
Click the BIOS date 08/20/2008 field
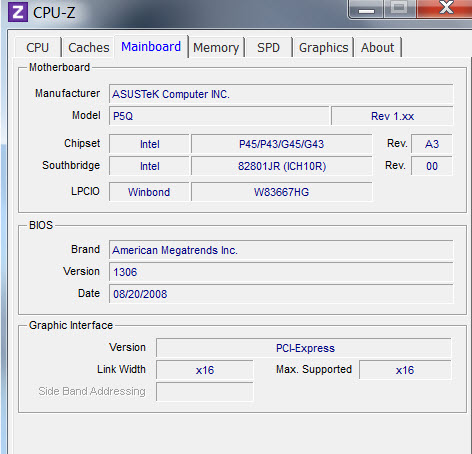click(x=281, y=294)
